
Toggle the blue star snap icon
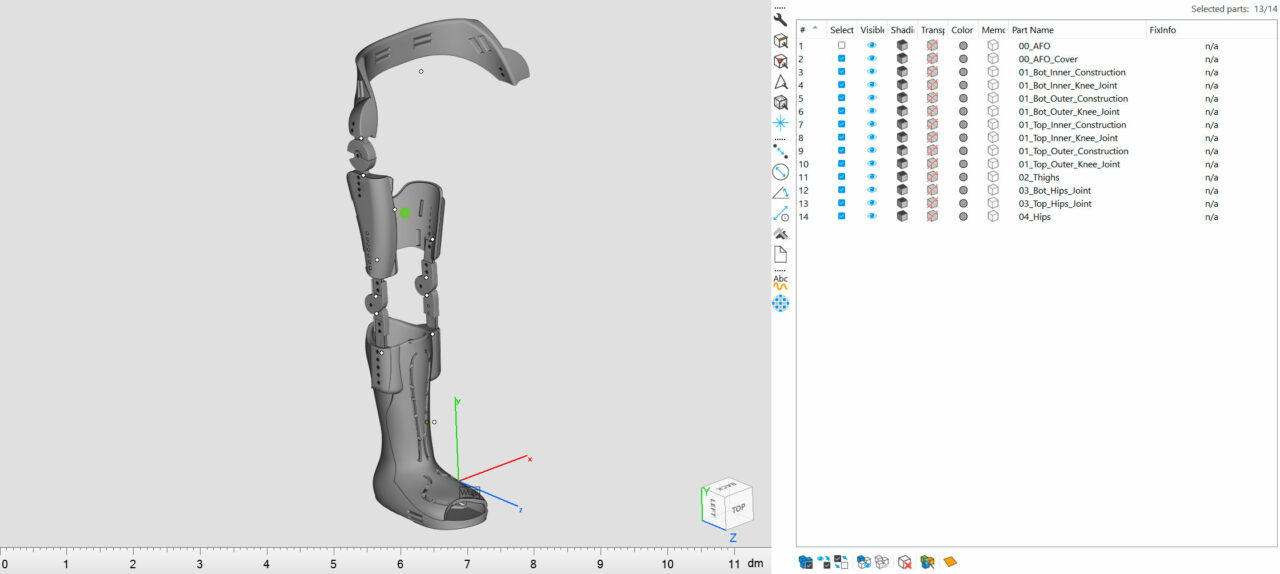[780, 122]
